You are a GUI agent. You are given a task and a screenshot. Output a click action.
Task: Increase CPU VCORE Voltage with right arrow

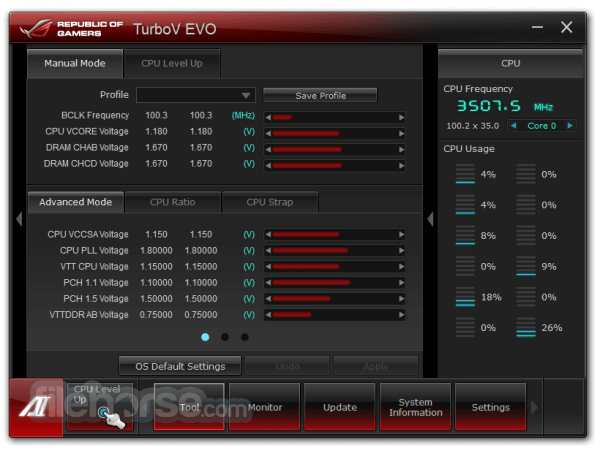point(401,134)
